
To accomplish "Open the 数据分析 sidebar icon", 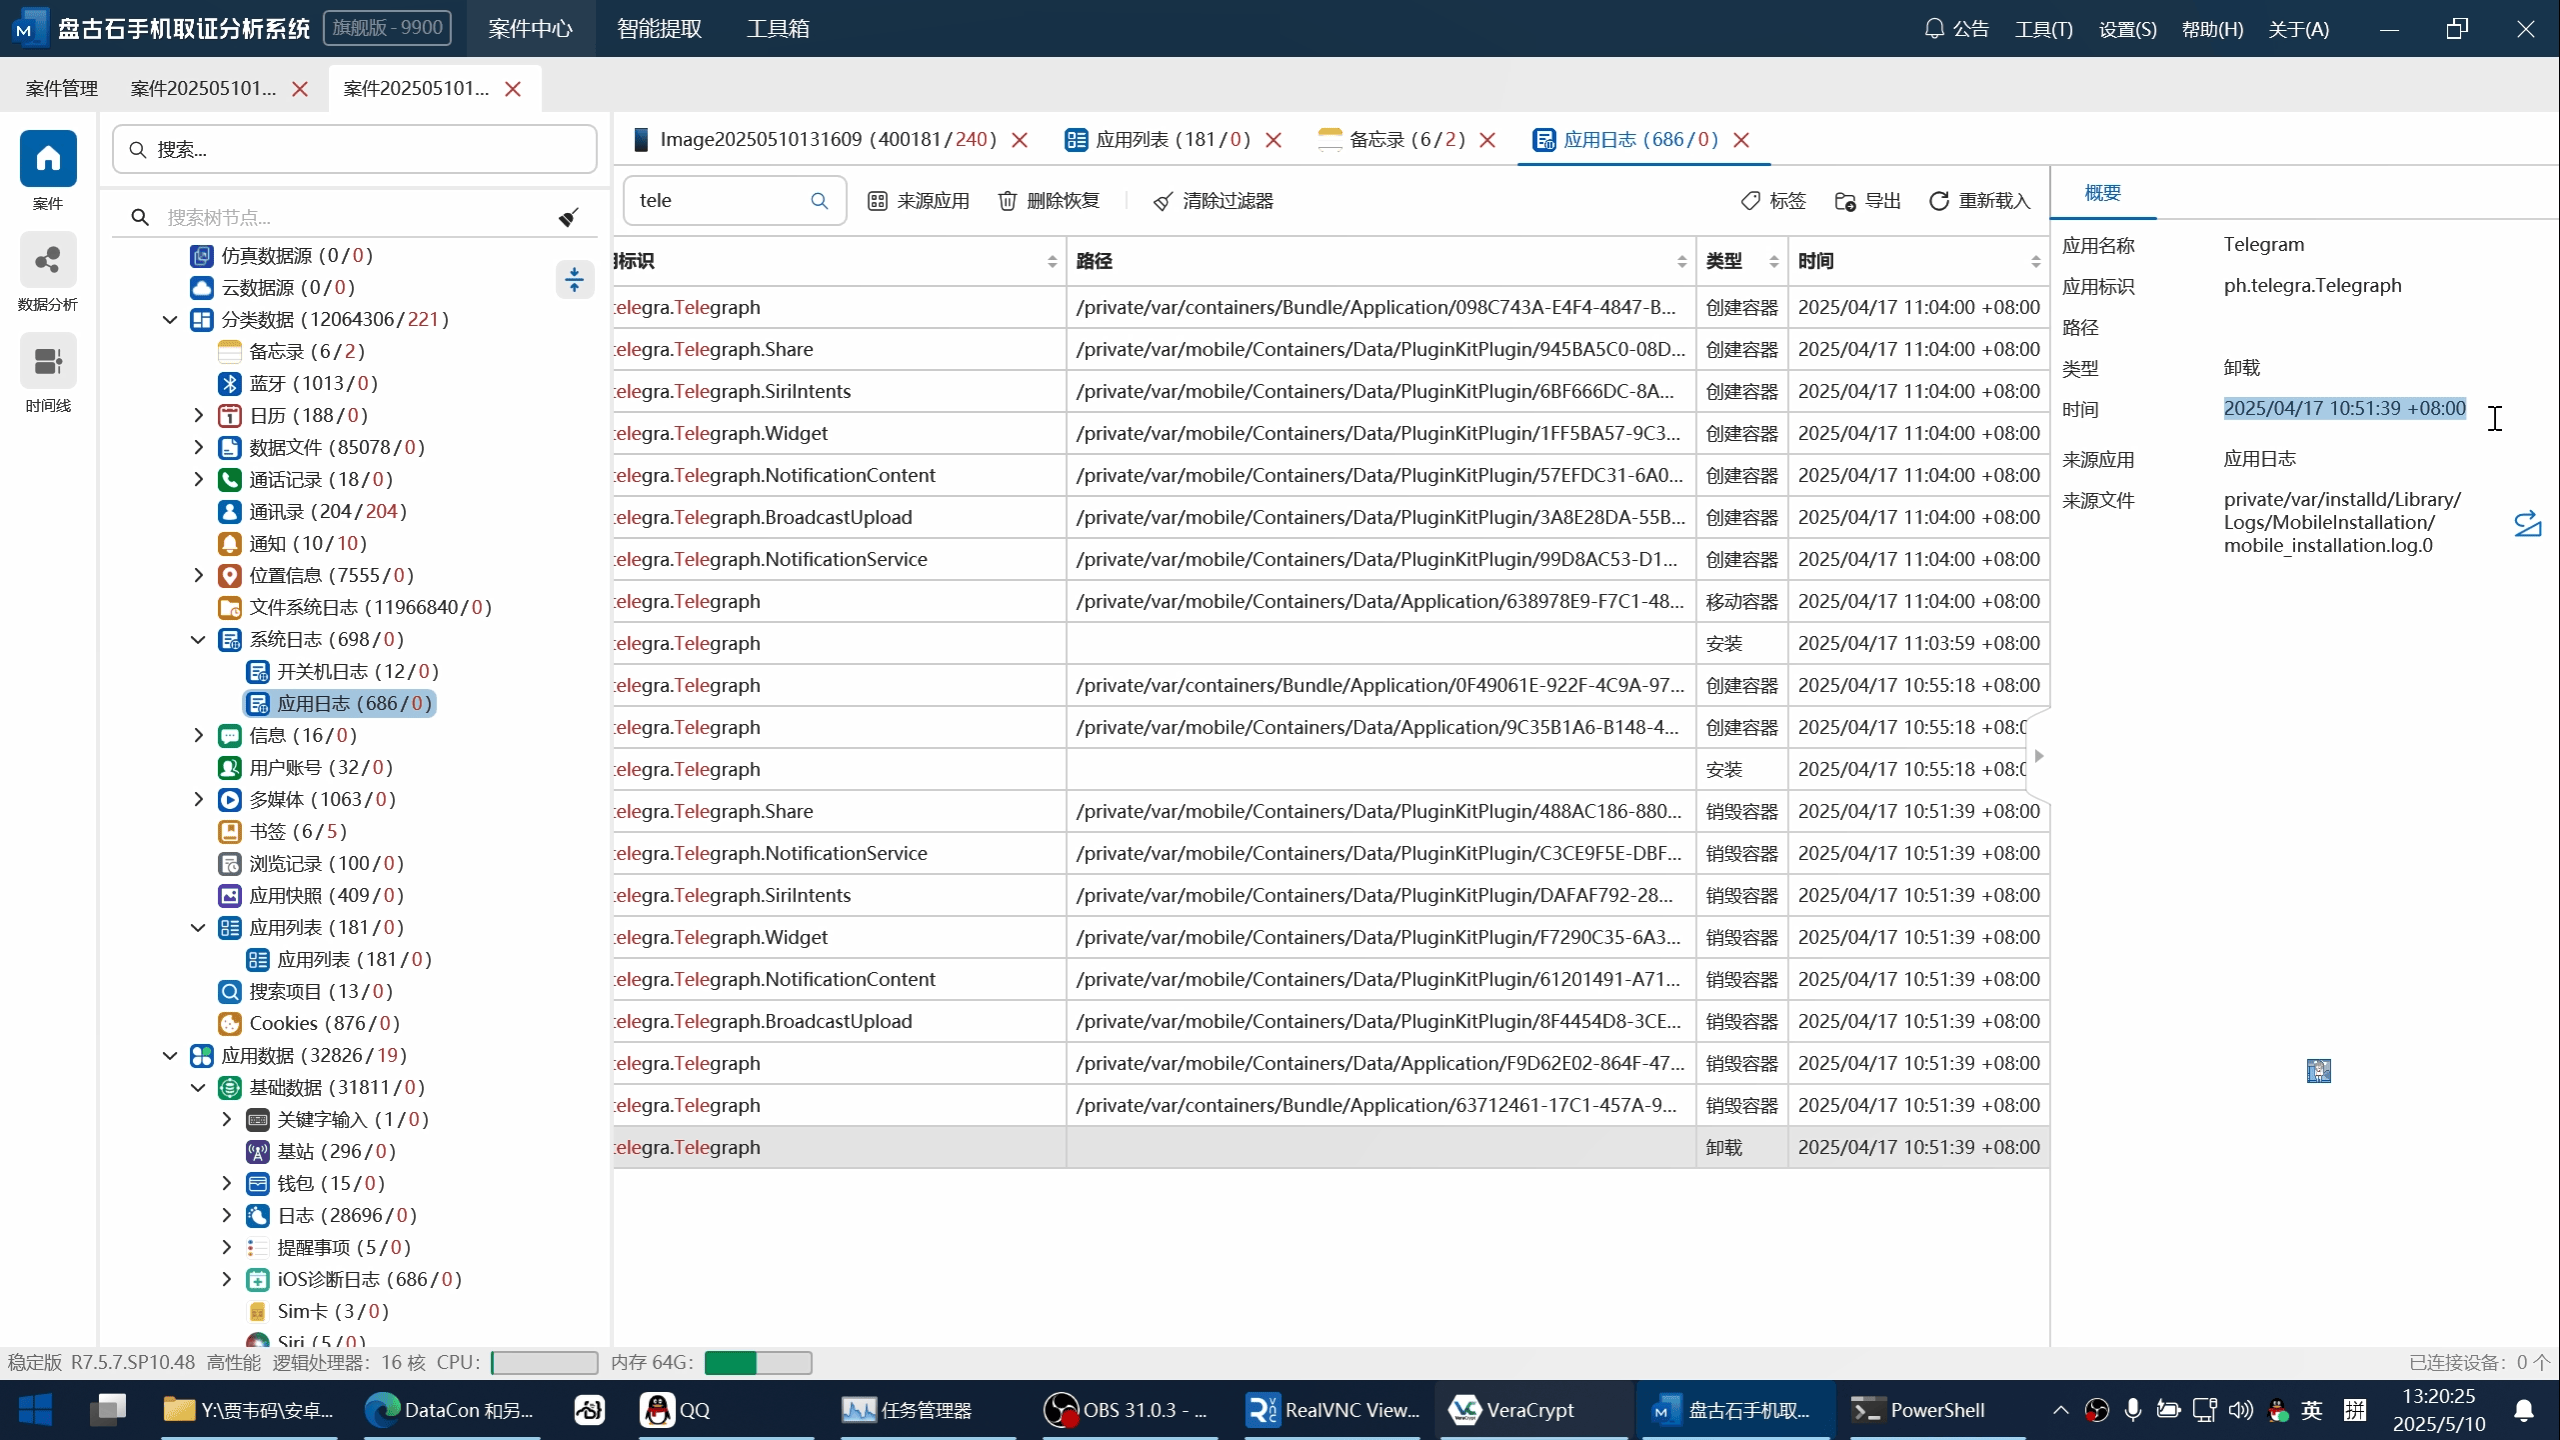I will point(47,262).
